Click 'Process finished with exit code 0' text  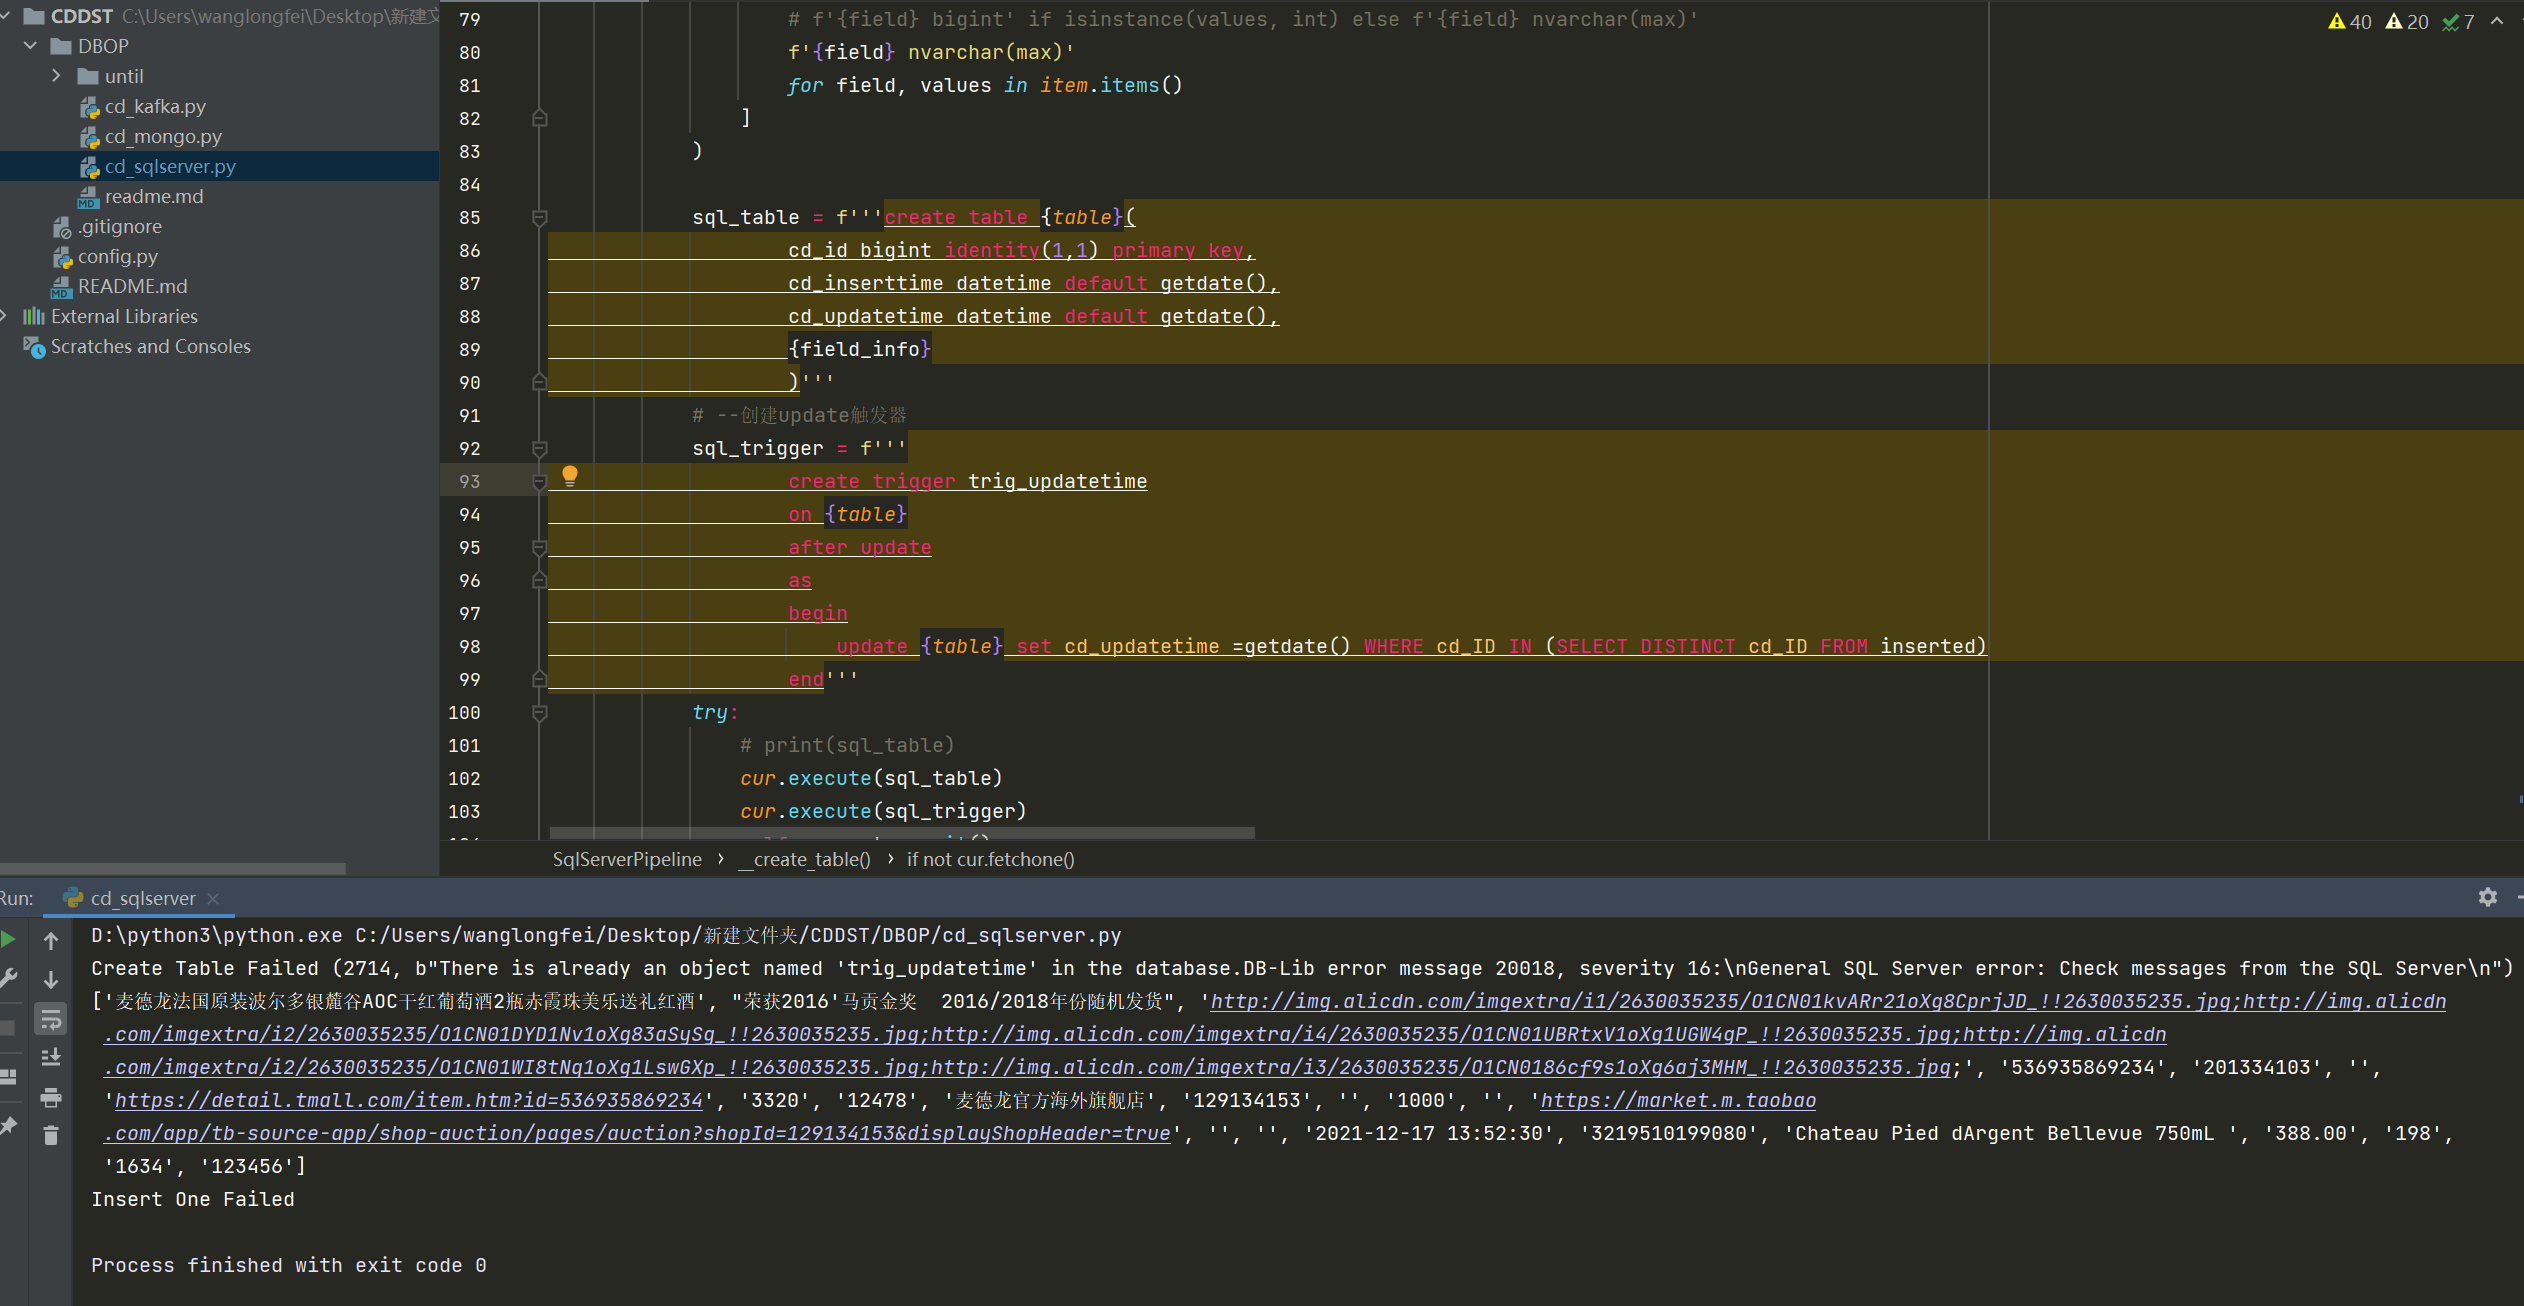[x=289, y=1265]
